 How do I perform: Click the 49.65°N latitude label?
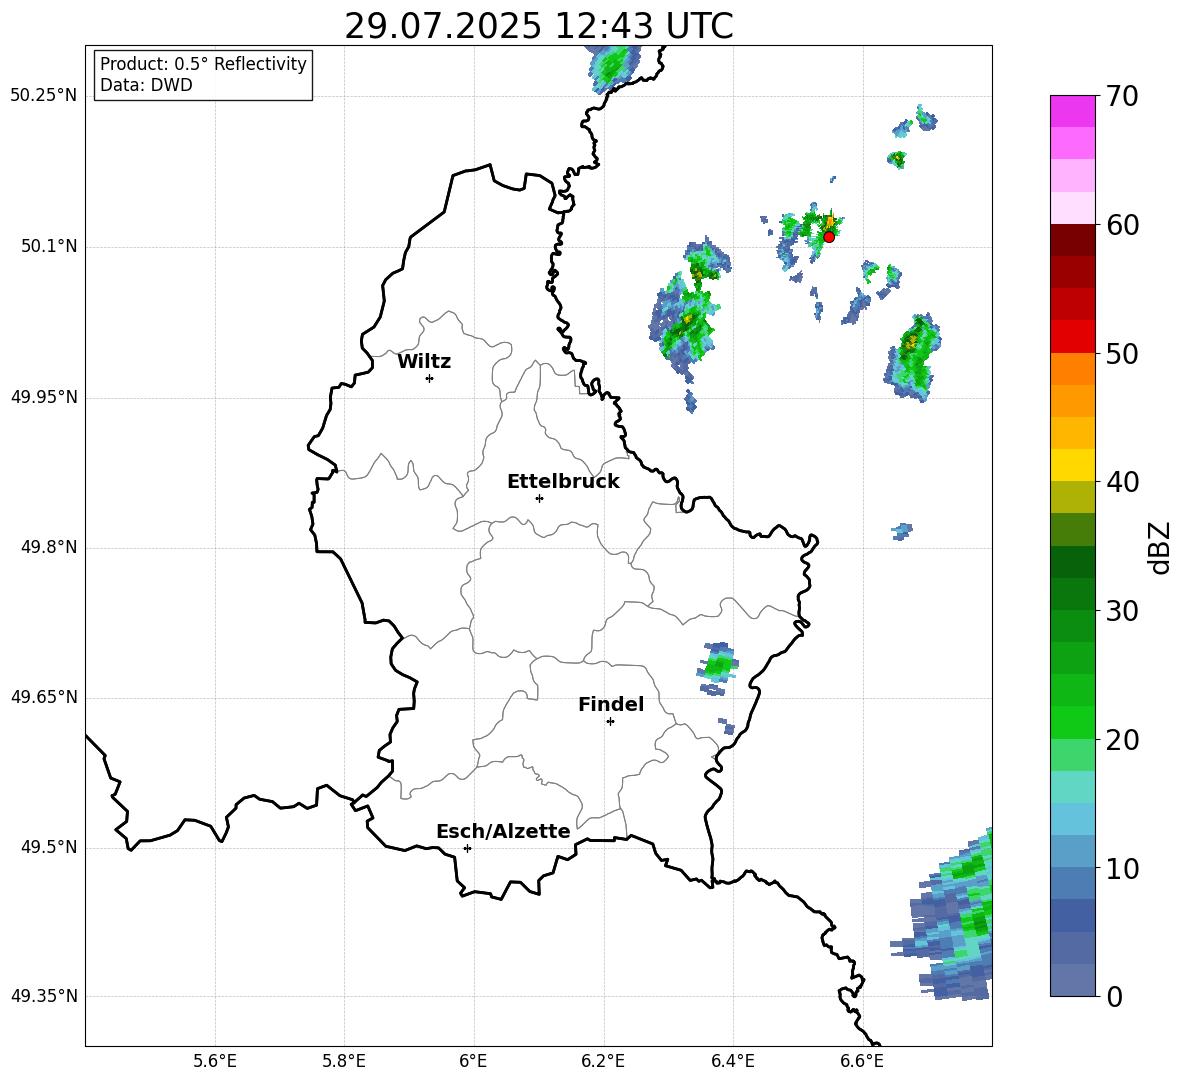44,697
